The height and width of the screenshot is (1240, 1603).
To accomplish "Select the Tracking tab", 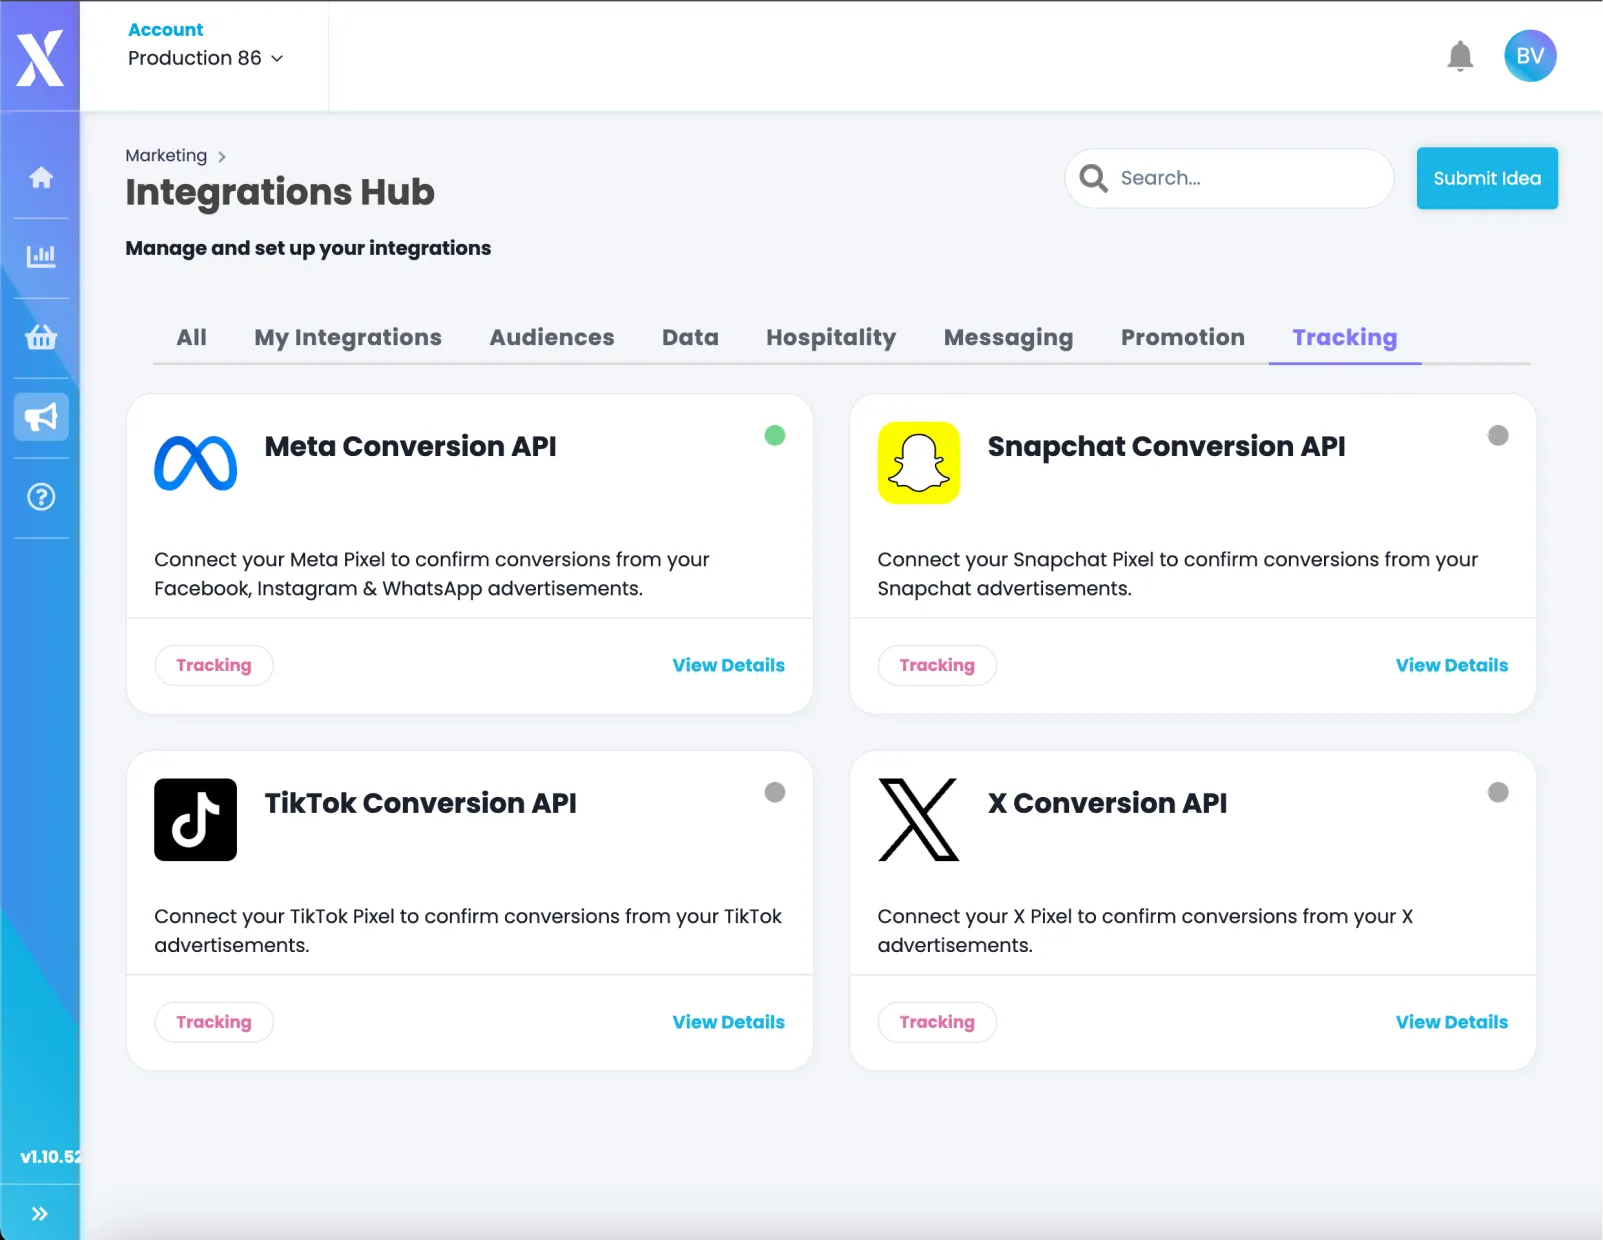I will [1345, 338].
